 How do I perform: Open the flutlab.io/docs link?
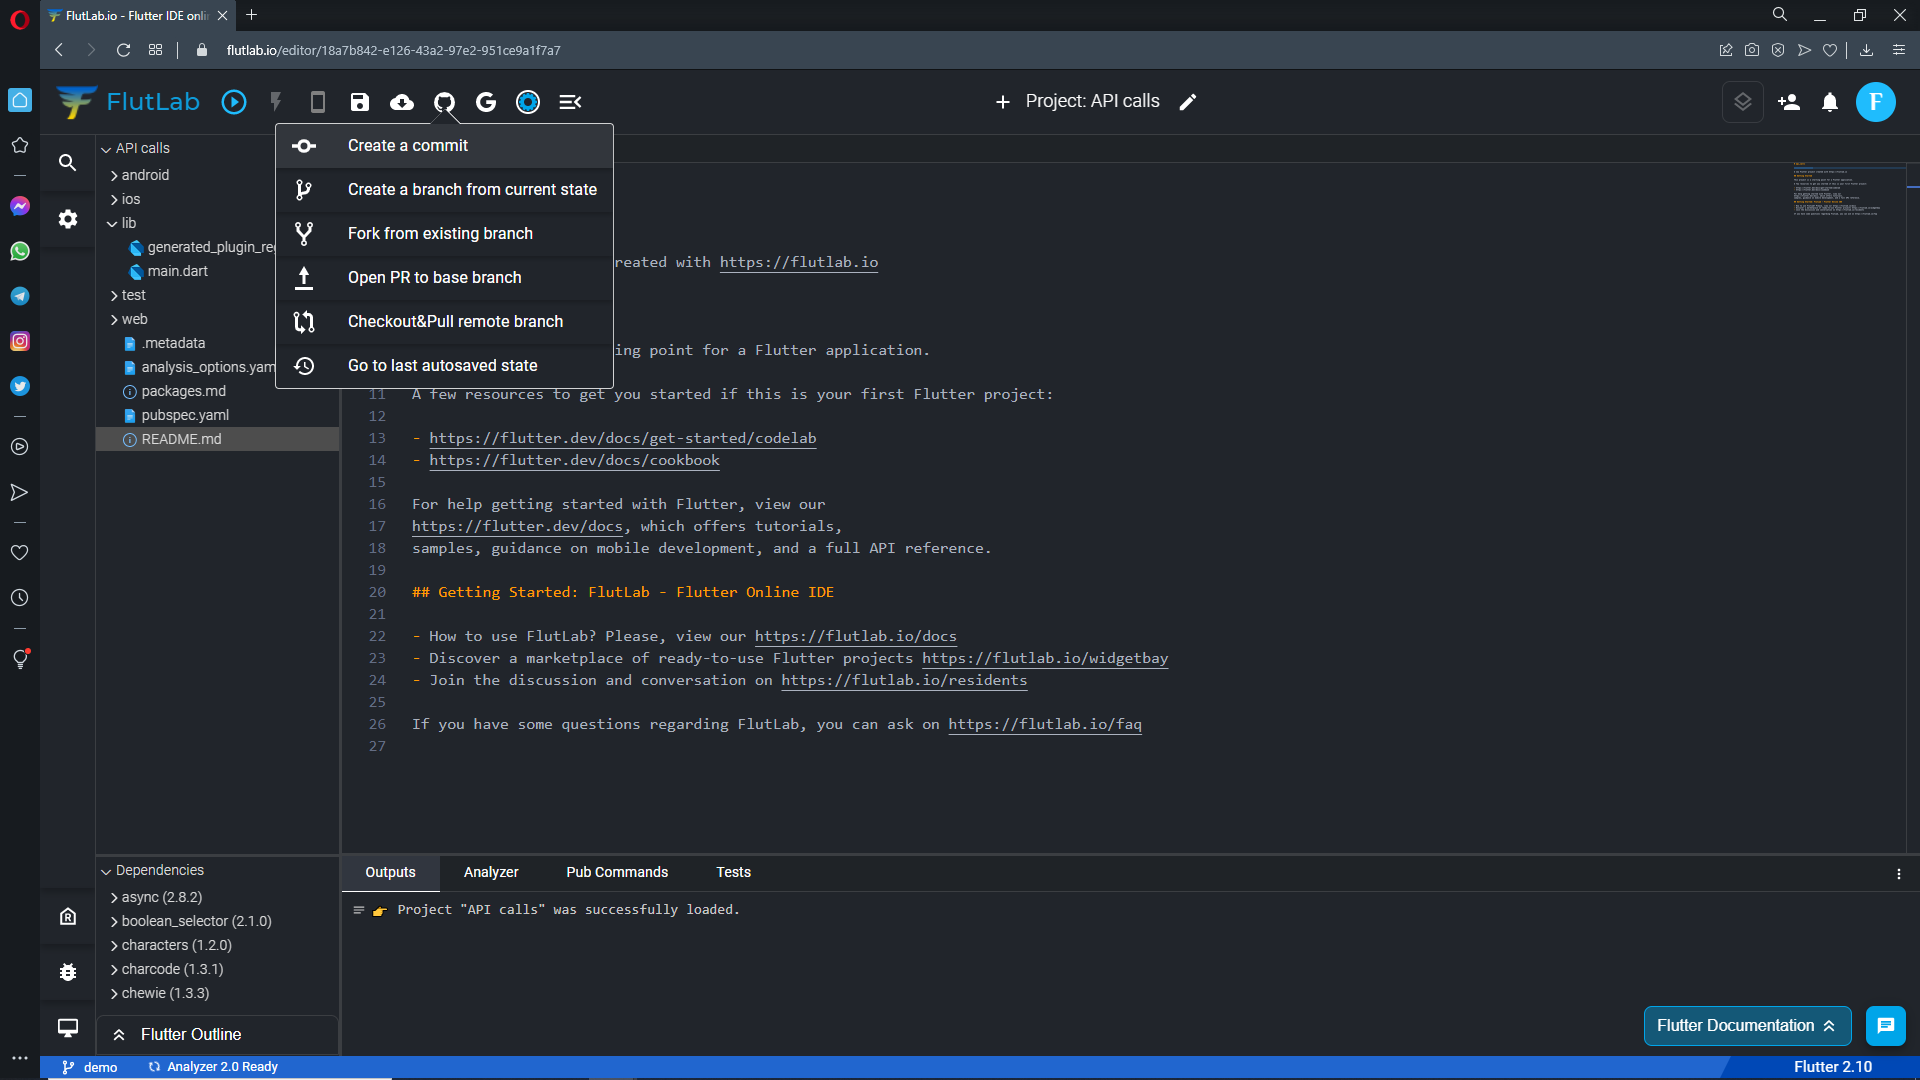point(855,637)
